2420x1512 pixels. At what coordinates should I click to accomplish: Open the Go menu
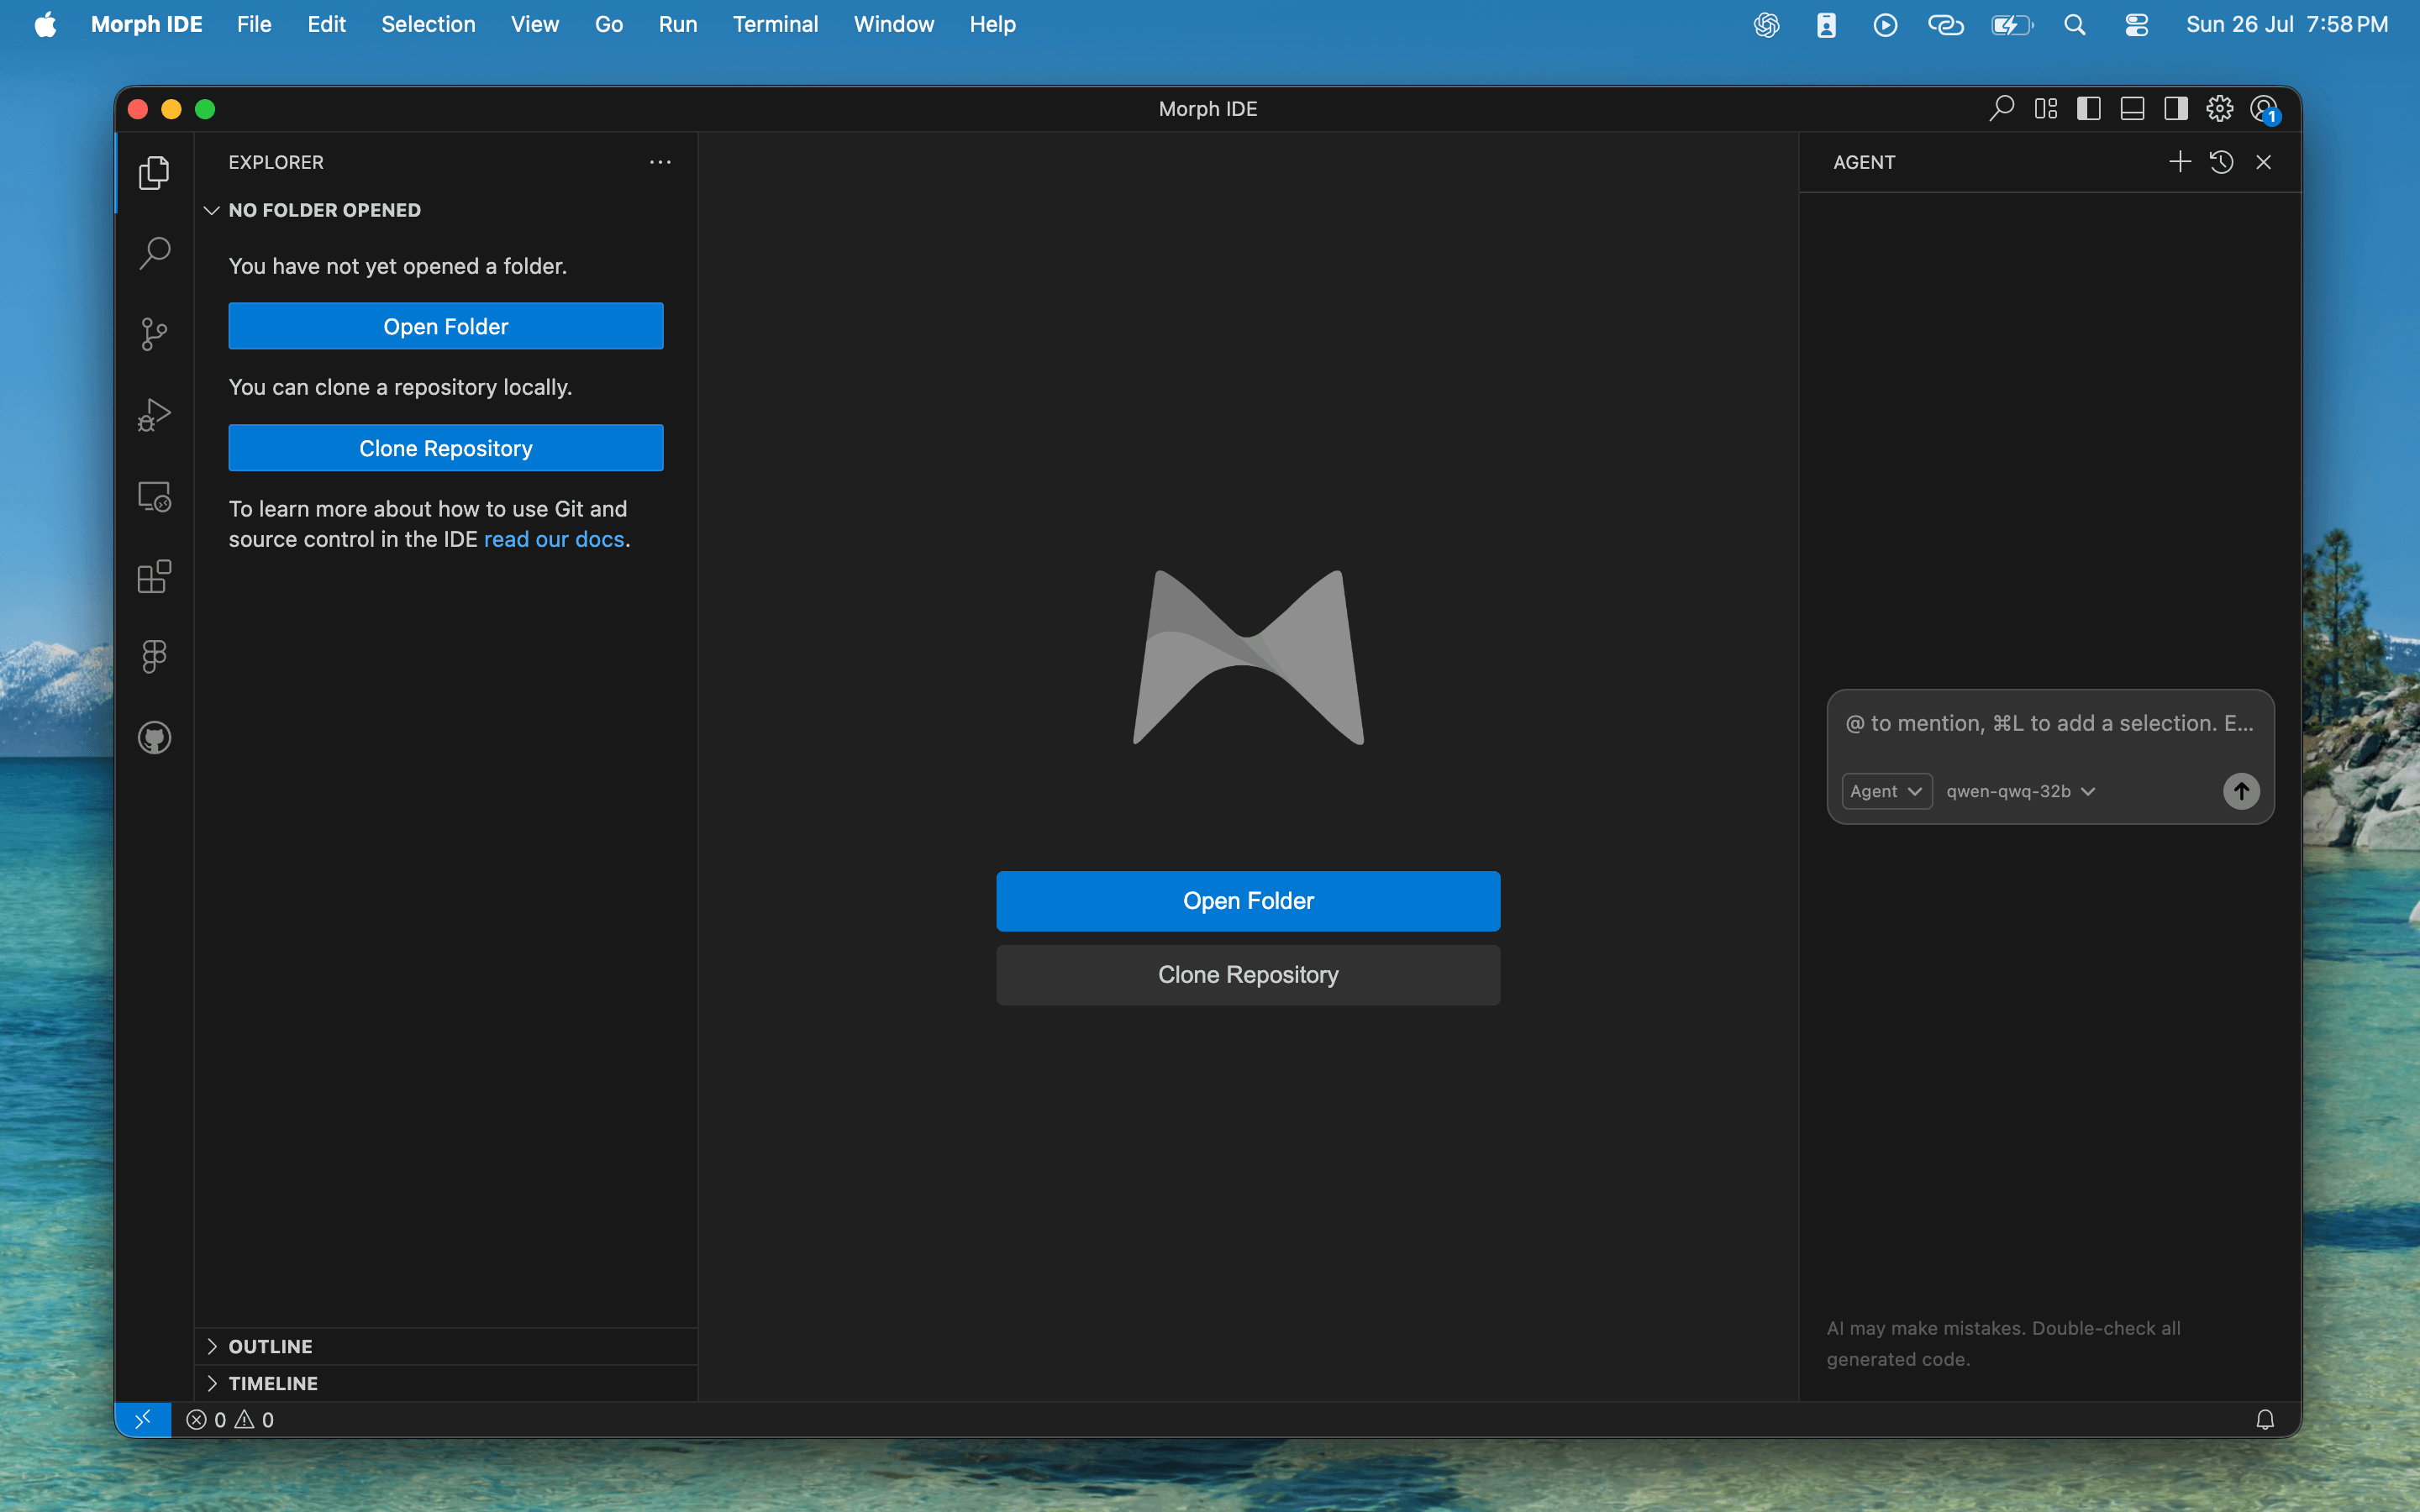[608, 24]
